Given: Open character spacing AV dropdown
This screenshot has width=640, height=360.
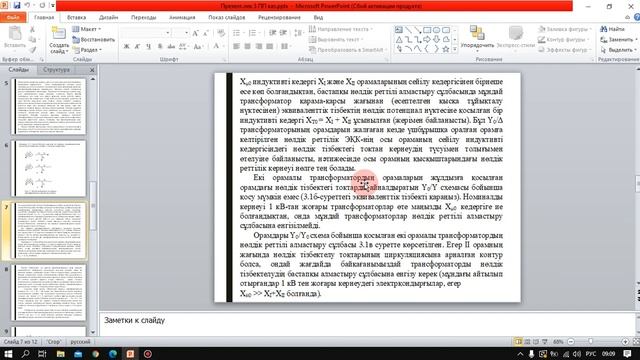Looking at the screenshot, I should click(184, 47).
